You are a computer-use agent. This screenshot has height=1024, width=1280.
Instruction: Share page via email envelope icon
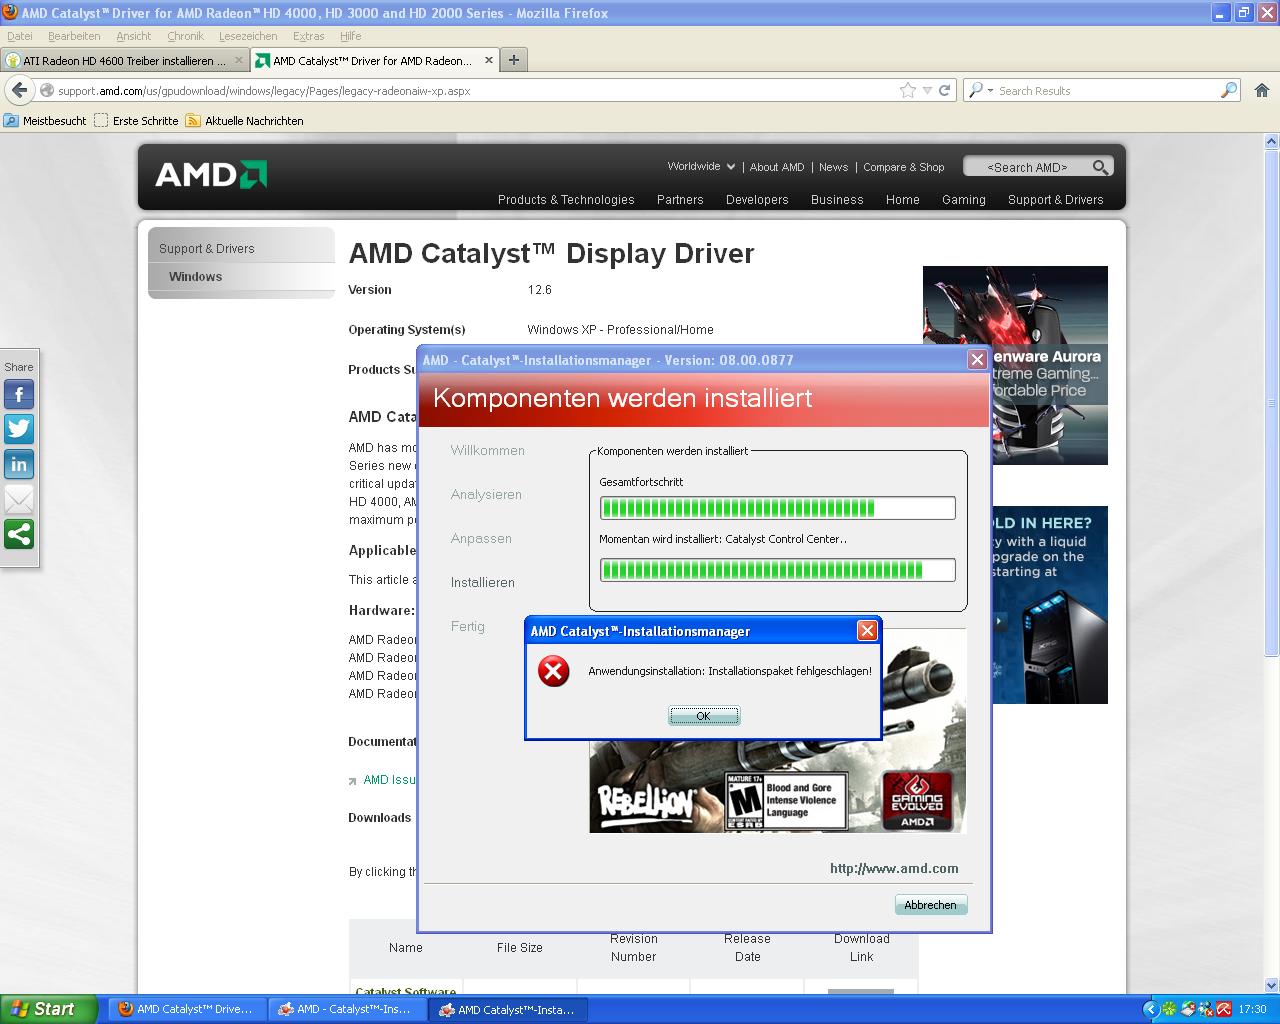19,499
